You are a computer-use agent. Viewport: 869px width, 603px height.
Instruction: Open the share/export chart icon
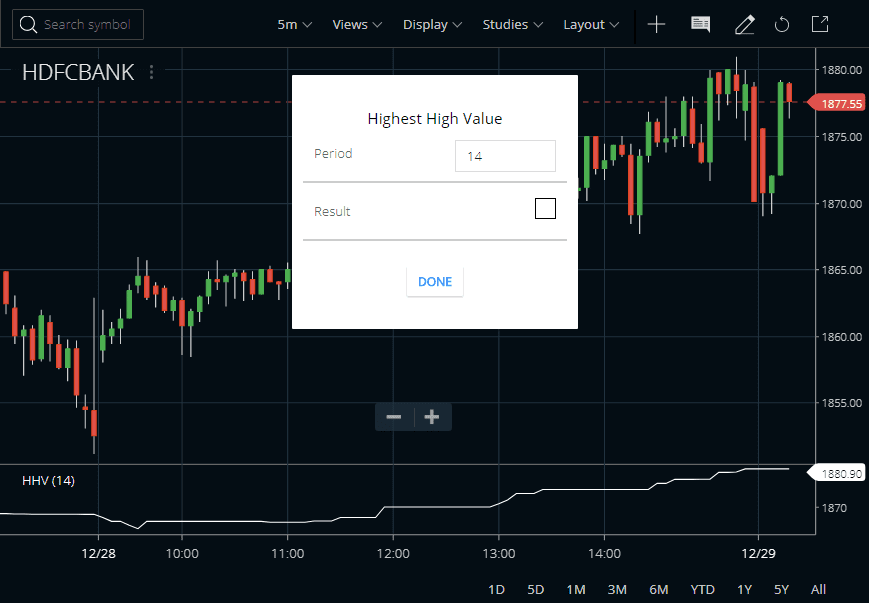click(x=819, y=24)
